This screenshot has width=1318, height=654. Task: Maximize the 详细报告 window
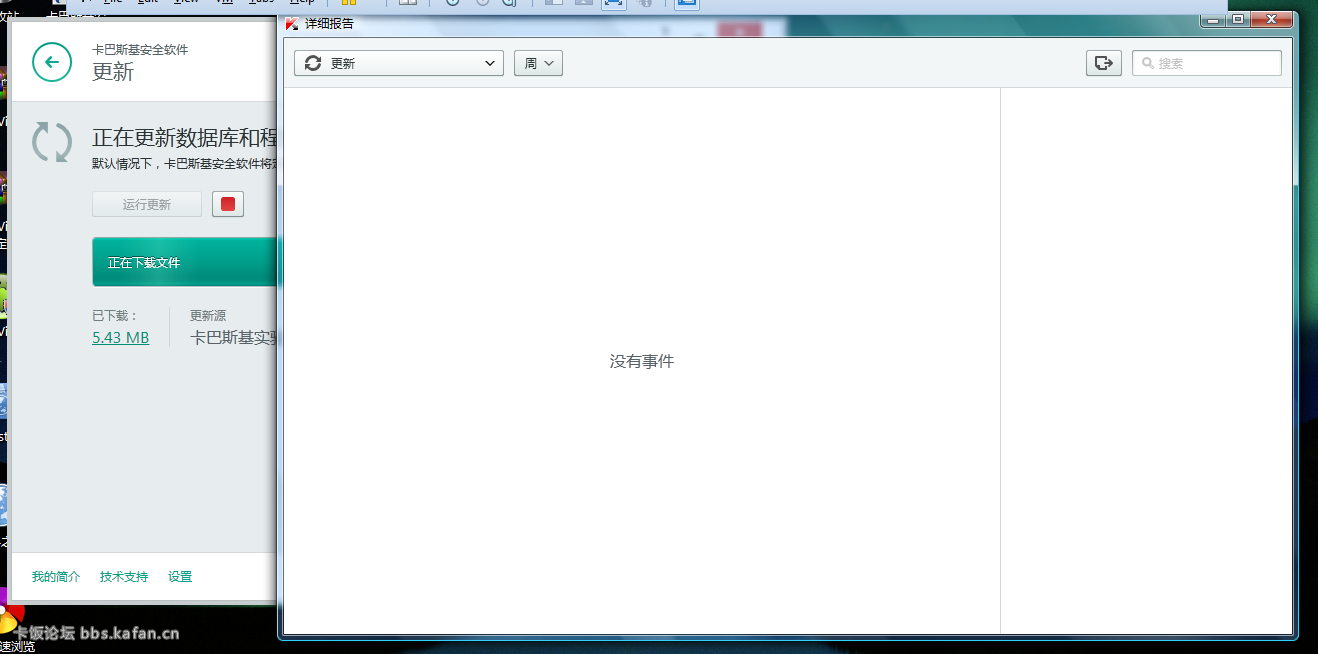click(x=1239, y=19)
